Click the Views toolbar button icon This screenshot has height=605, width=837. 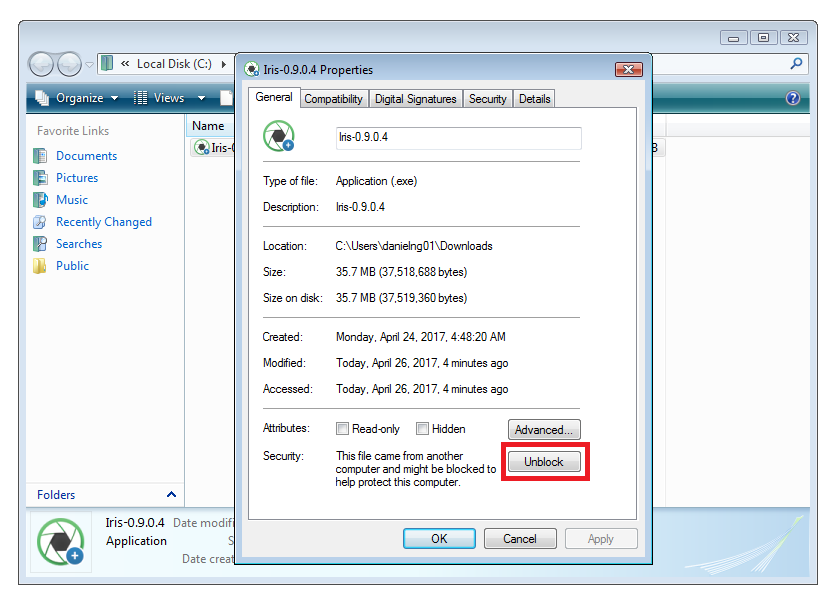tap(141, 98)
